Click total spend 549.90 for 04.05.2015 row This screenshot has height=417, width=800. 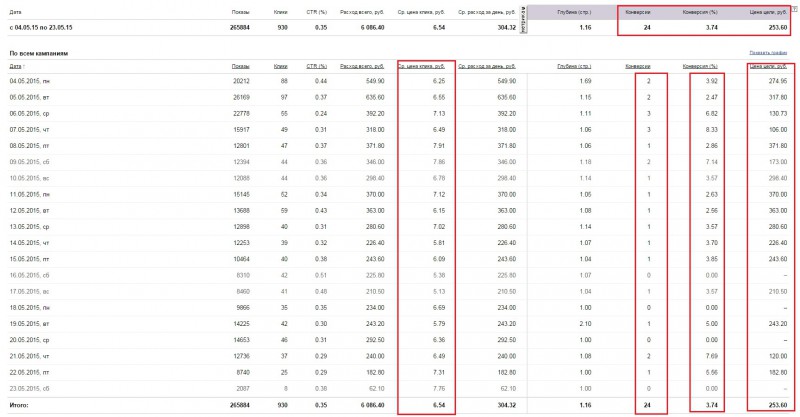click(x=375, y=81)
